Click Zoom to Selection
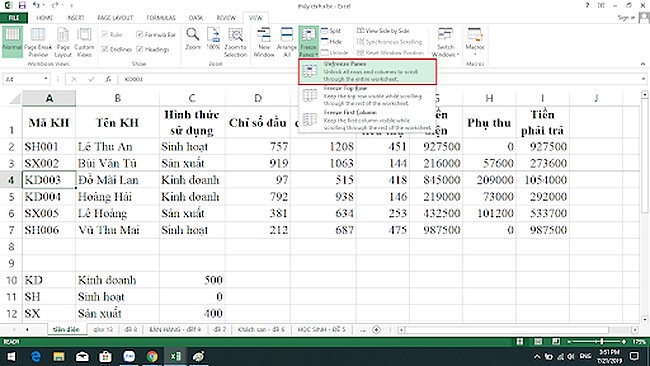 point(235,42)
